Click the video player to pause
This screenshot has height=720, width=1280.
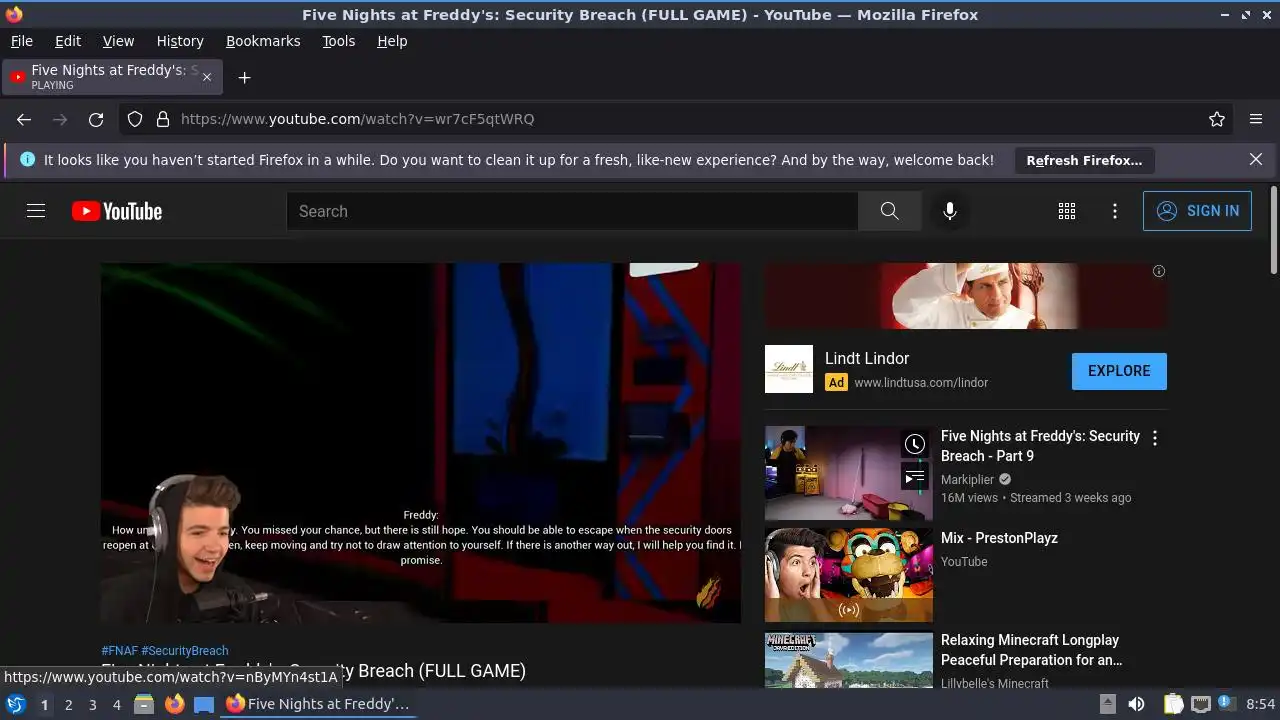pyautogui.click(x=421, y=443)
